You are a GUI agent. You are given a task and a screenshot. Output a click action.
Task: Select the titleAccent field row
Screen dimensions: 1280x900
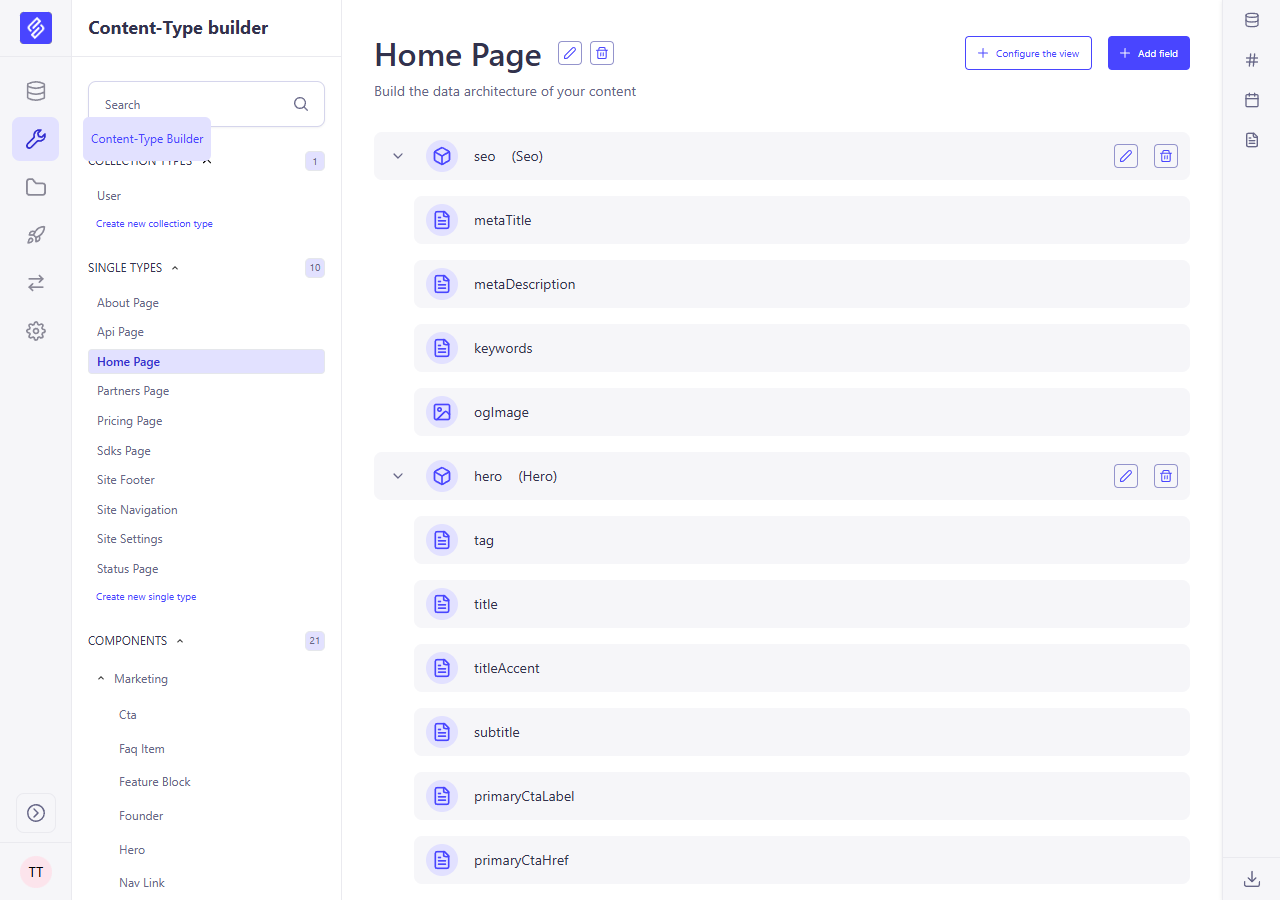(802, 668)
